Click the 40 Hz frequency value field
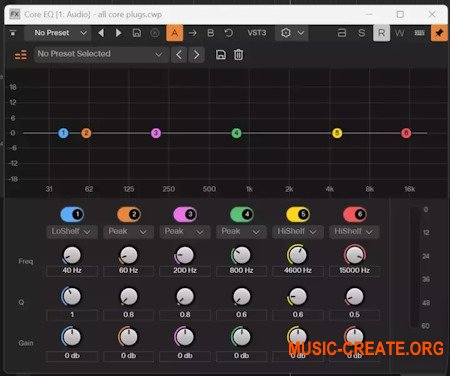The height and width of the screenshot is (376, 450). (x=72, y=271)
